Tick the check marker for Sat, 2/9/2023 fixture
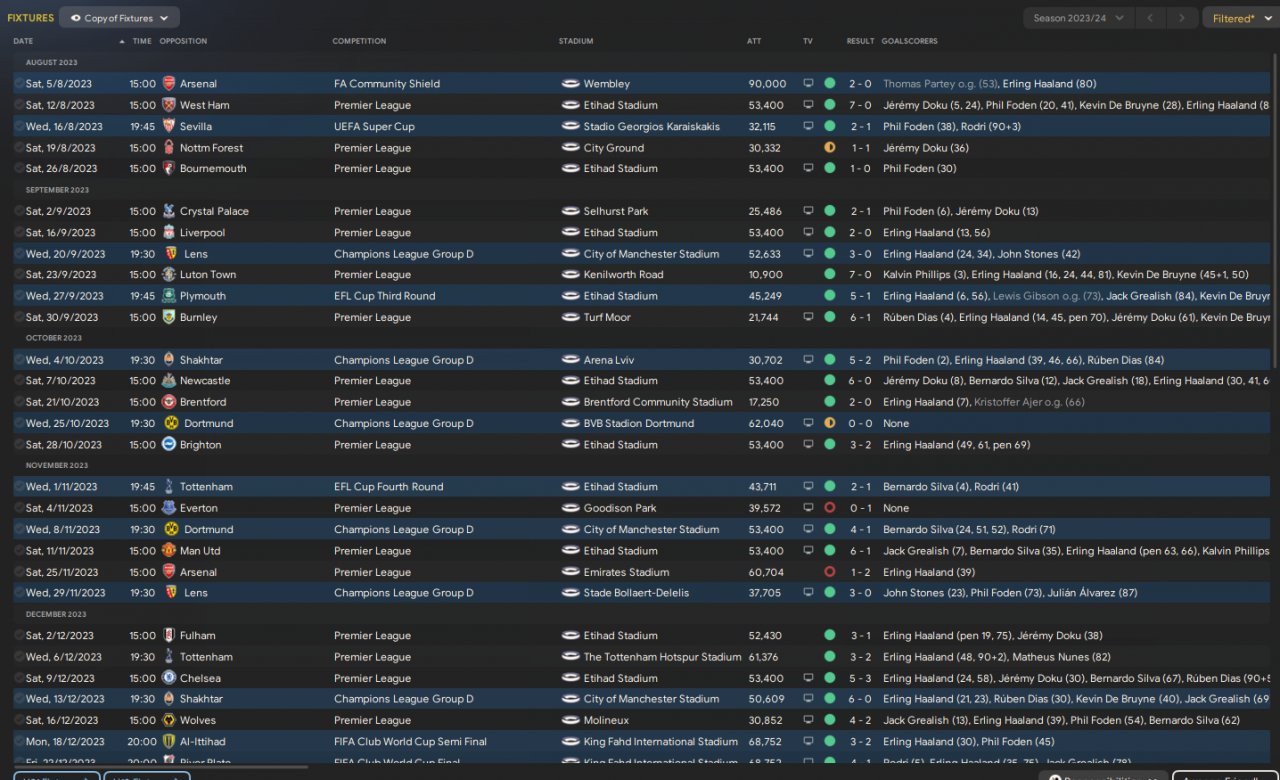This screenshot has width=1280, height=780. [x=19, y=211]
